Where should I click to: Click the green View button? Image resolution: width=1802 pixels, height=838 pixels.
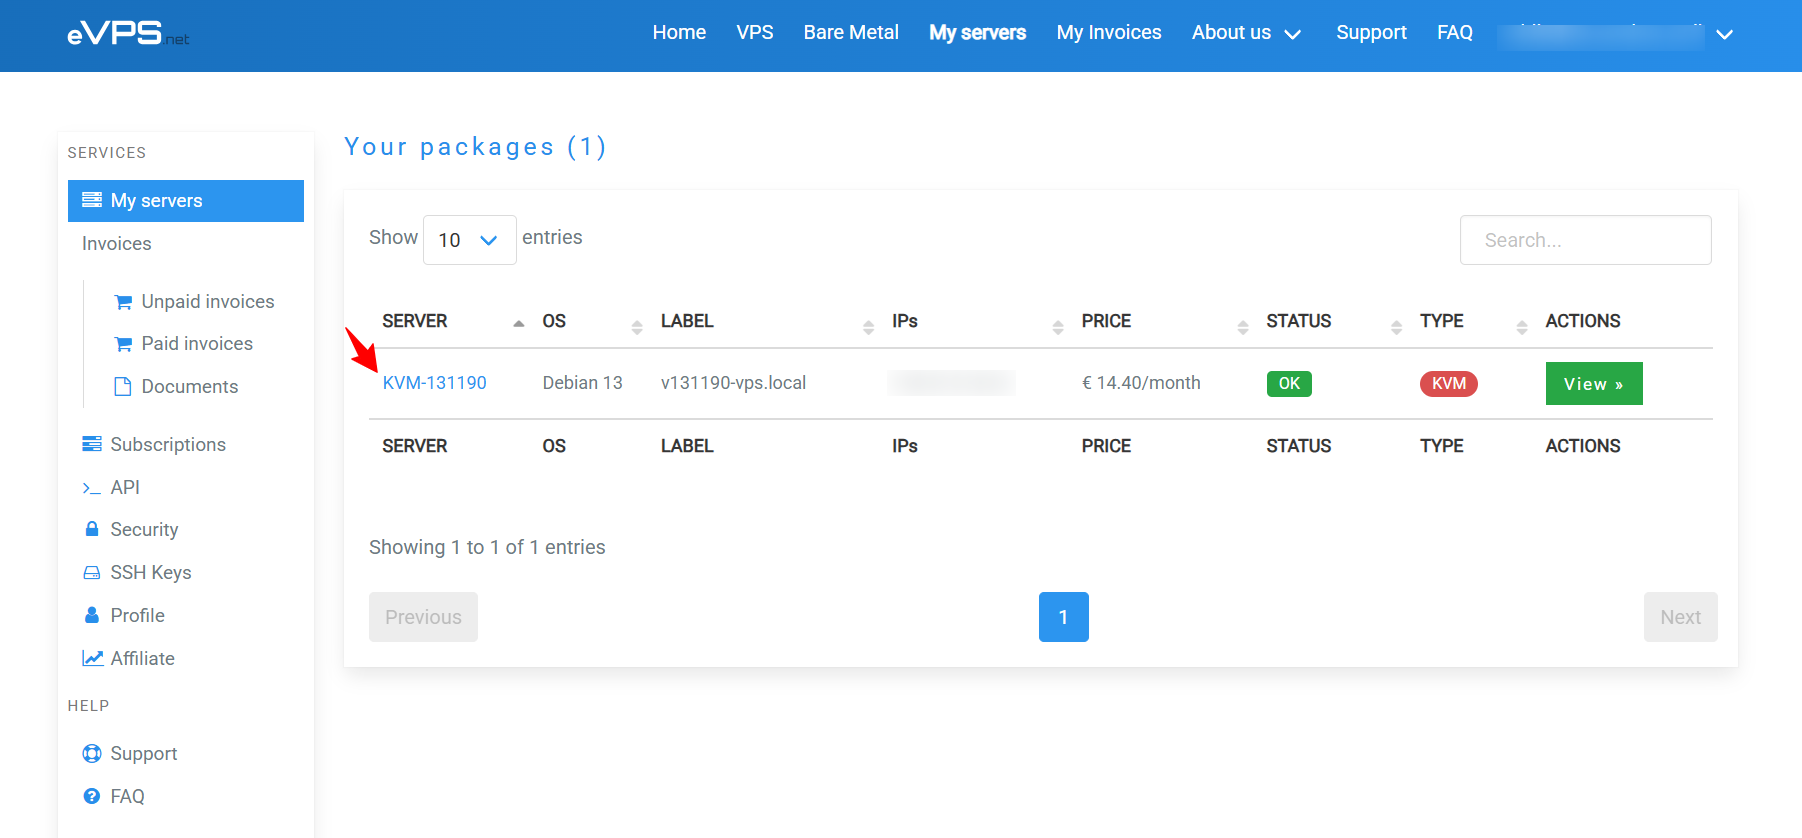tap(1594, 384)
